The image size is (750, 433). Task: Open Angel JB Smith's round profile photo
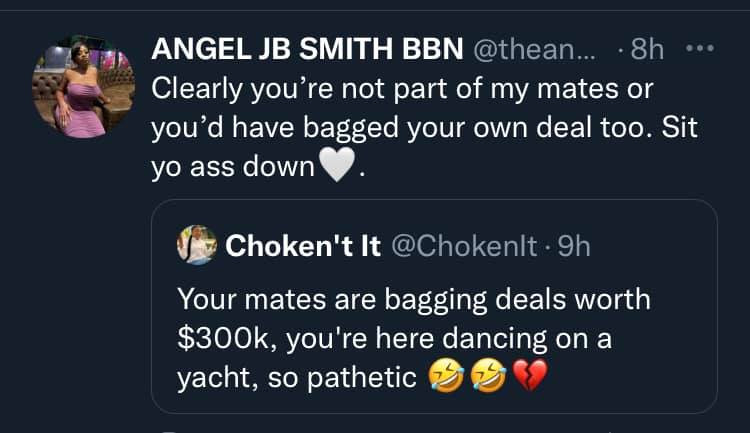click(83, 87)
